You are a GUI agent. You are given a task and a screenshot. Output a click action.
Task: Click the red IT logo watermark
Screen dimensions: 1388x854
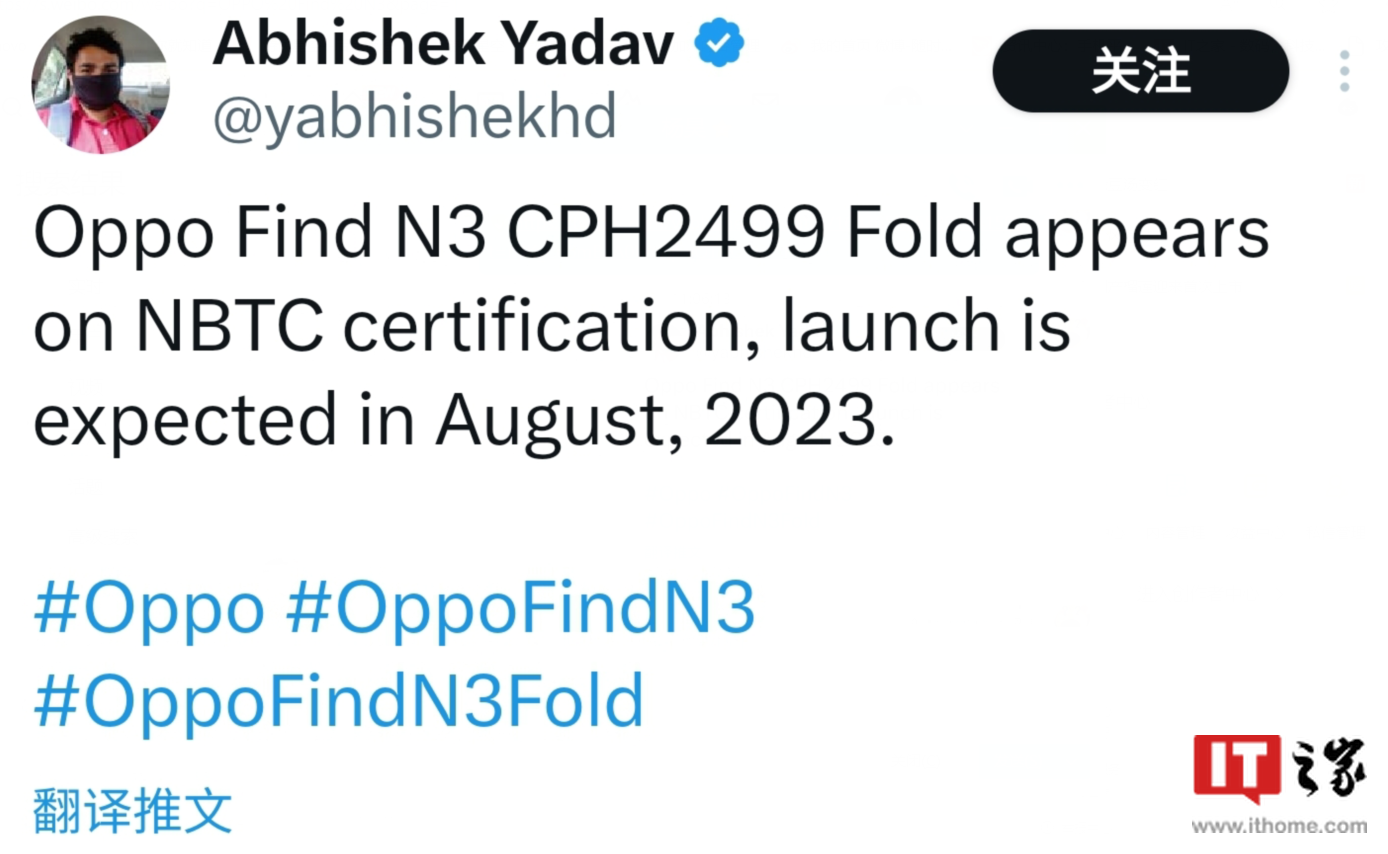(x=1236, y=768)
